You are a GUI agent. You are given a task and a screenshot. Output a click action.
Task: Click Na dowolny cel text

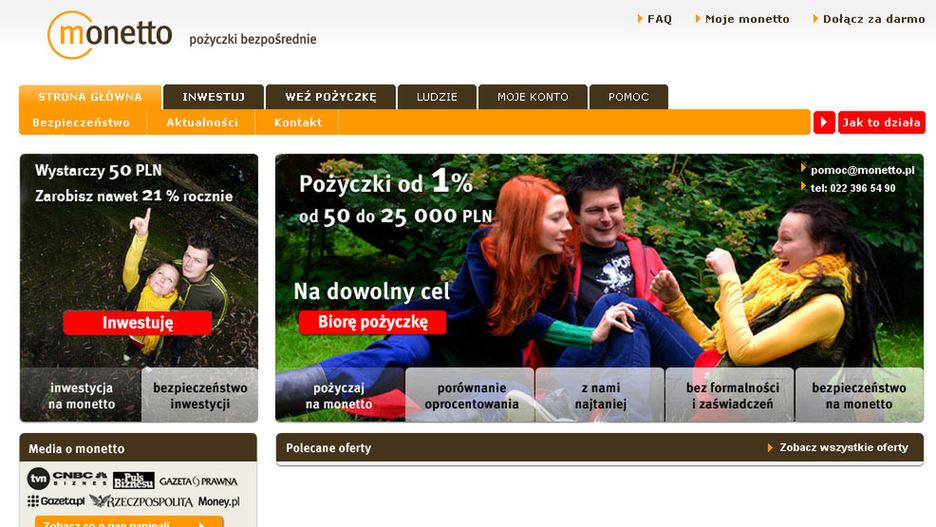[371, 291]
